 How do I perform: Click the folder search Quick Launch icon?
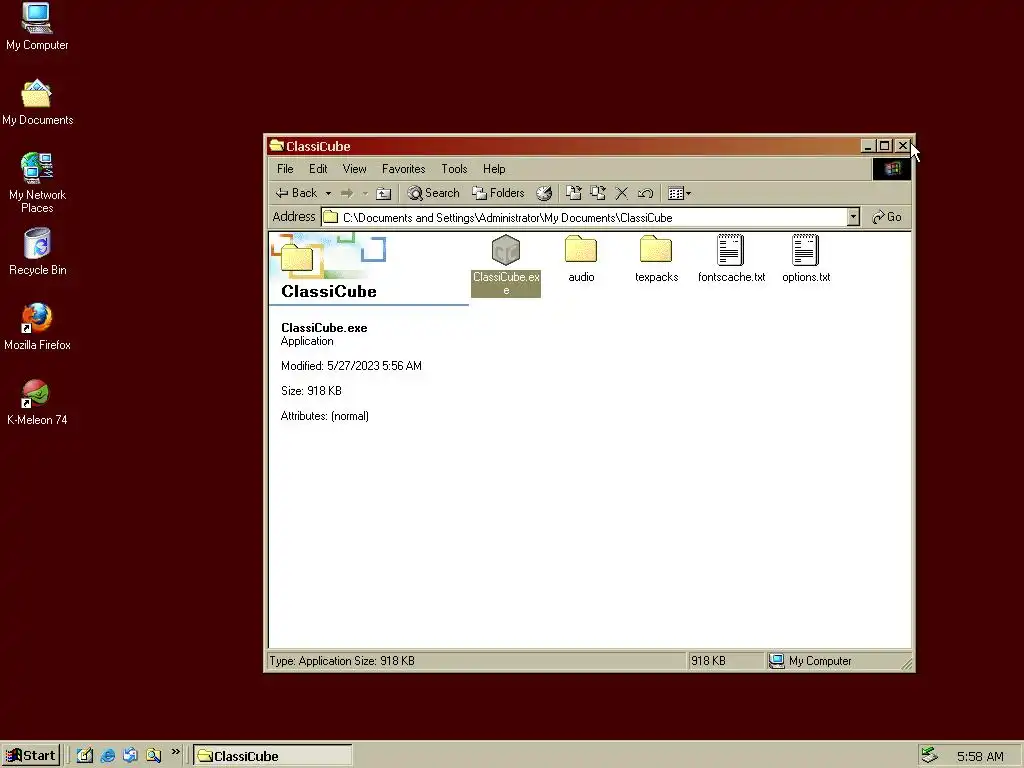click(x=153, y=756)
